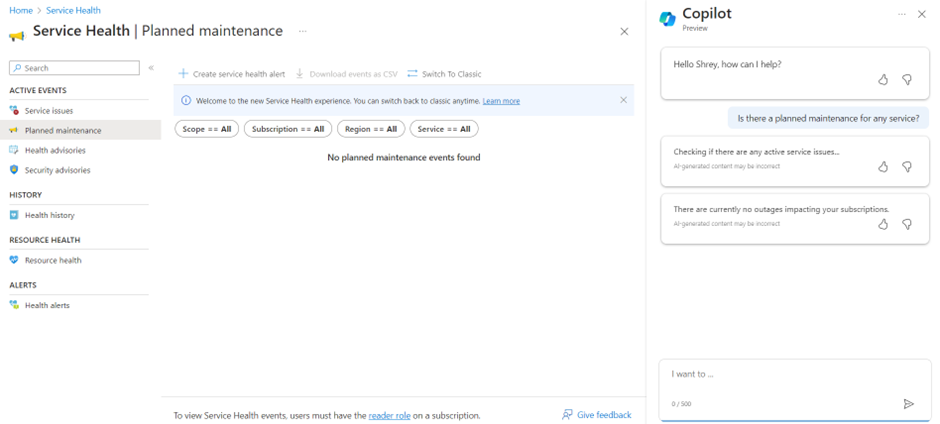Image resolution: width=940 pixels, height=424 pixels.
Task: Click the info icon in banner
Action: (186, 101)
